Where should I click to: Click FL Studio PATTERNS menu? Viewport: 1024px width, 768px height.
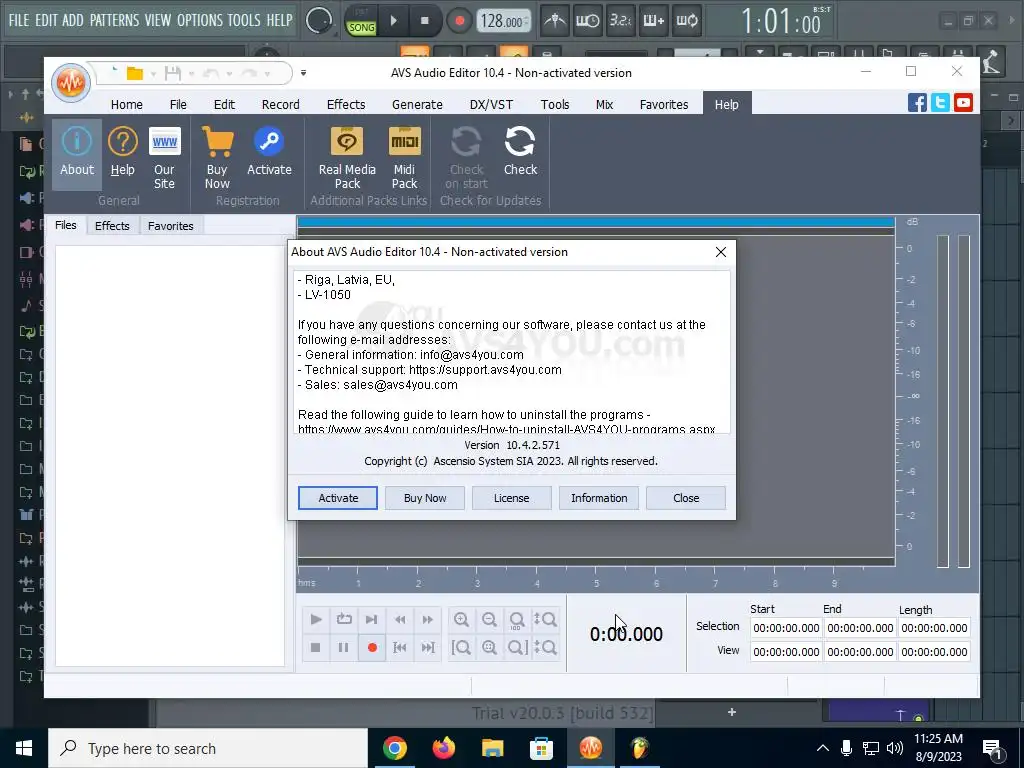pos(114,20)
